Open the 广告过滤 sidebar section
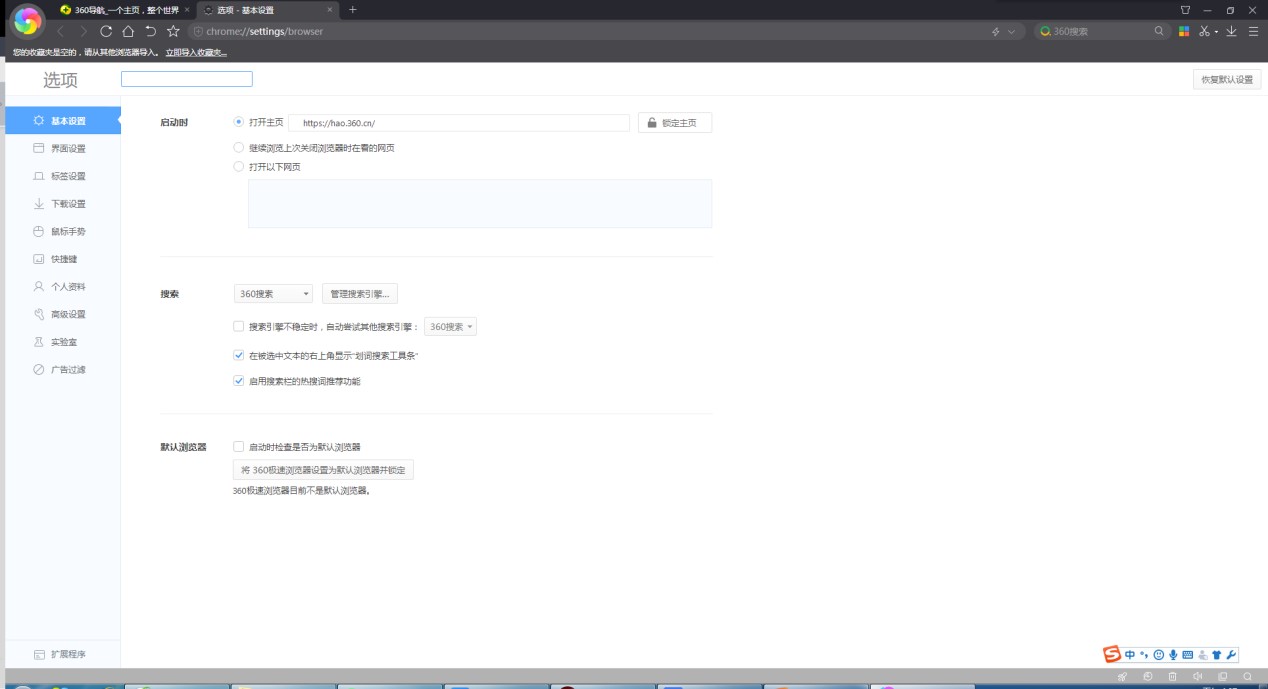 [x=62, y=369]
